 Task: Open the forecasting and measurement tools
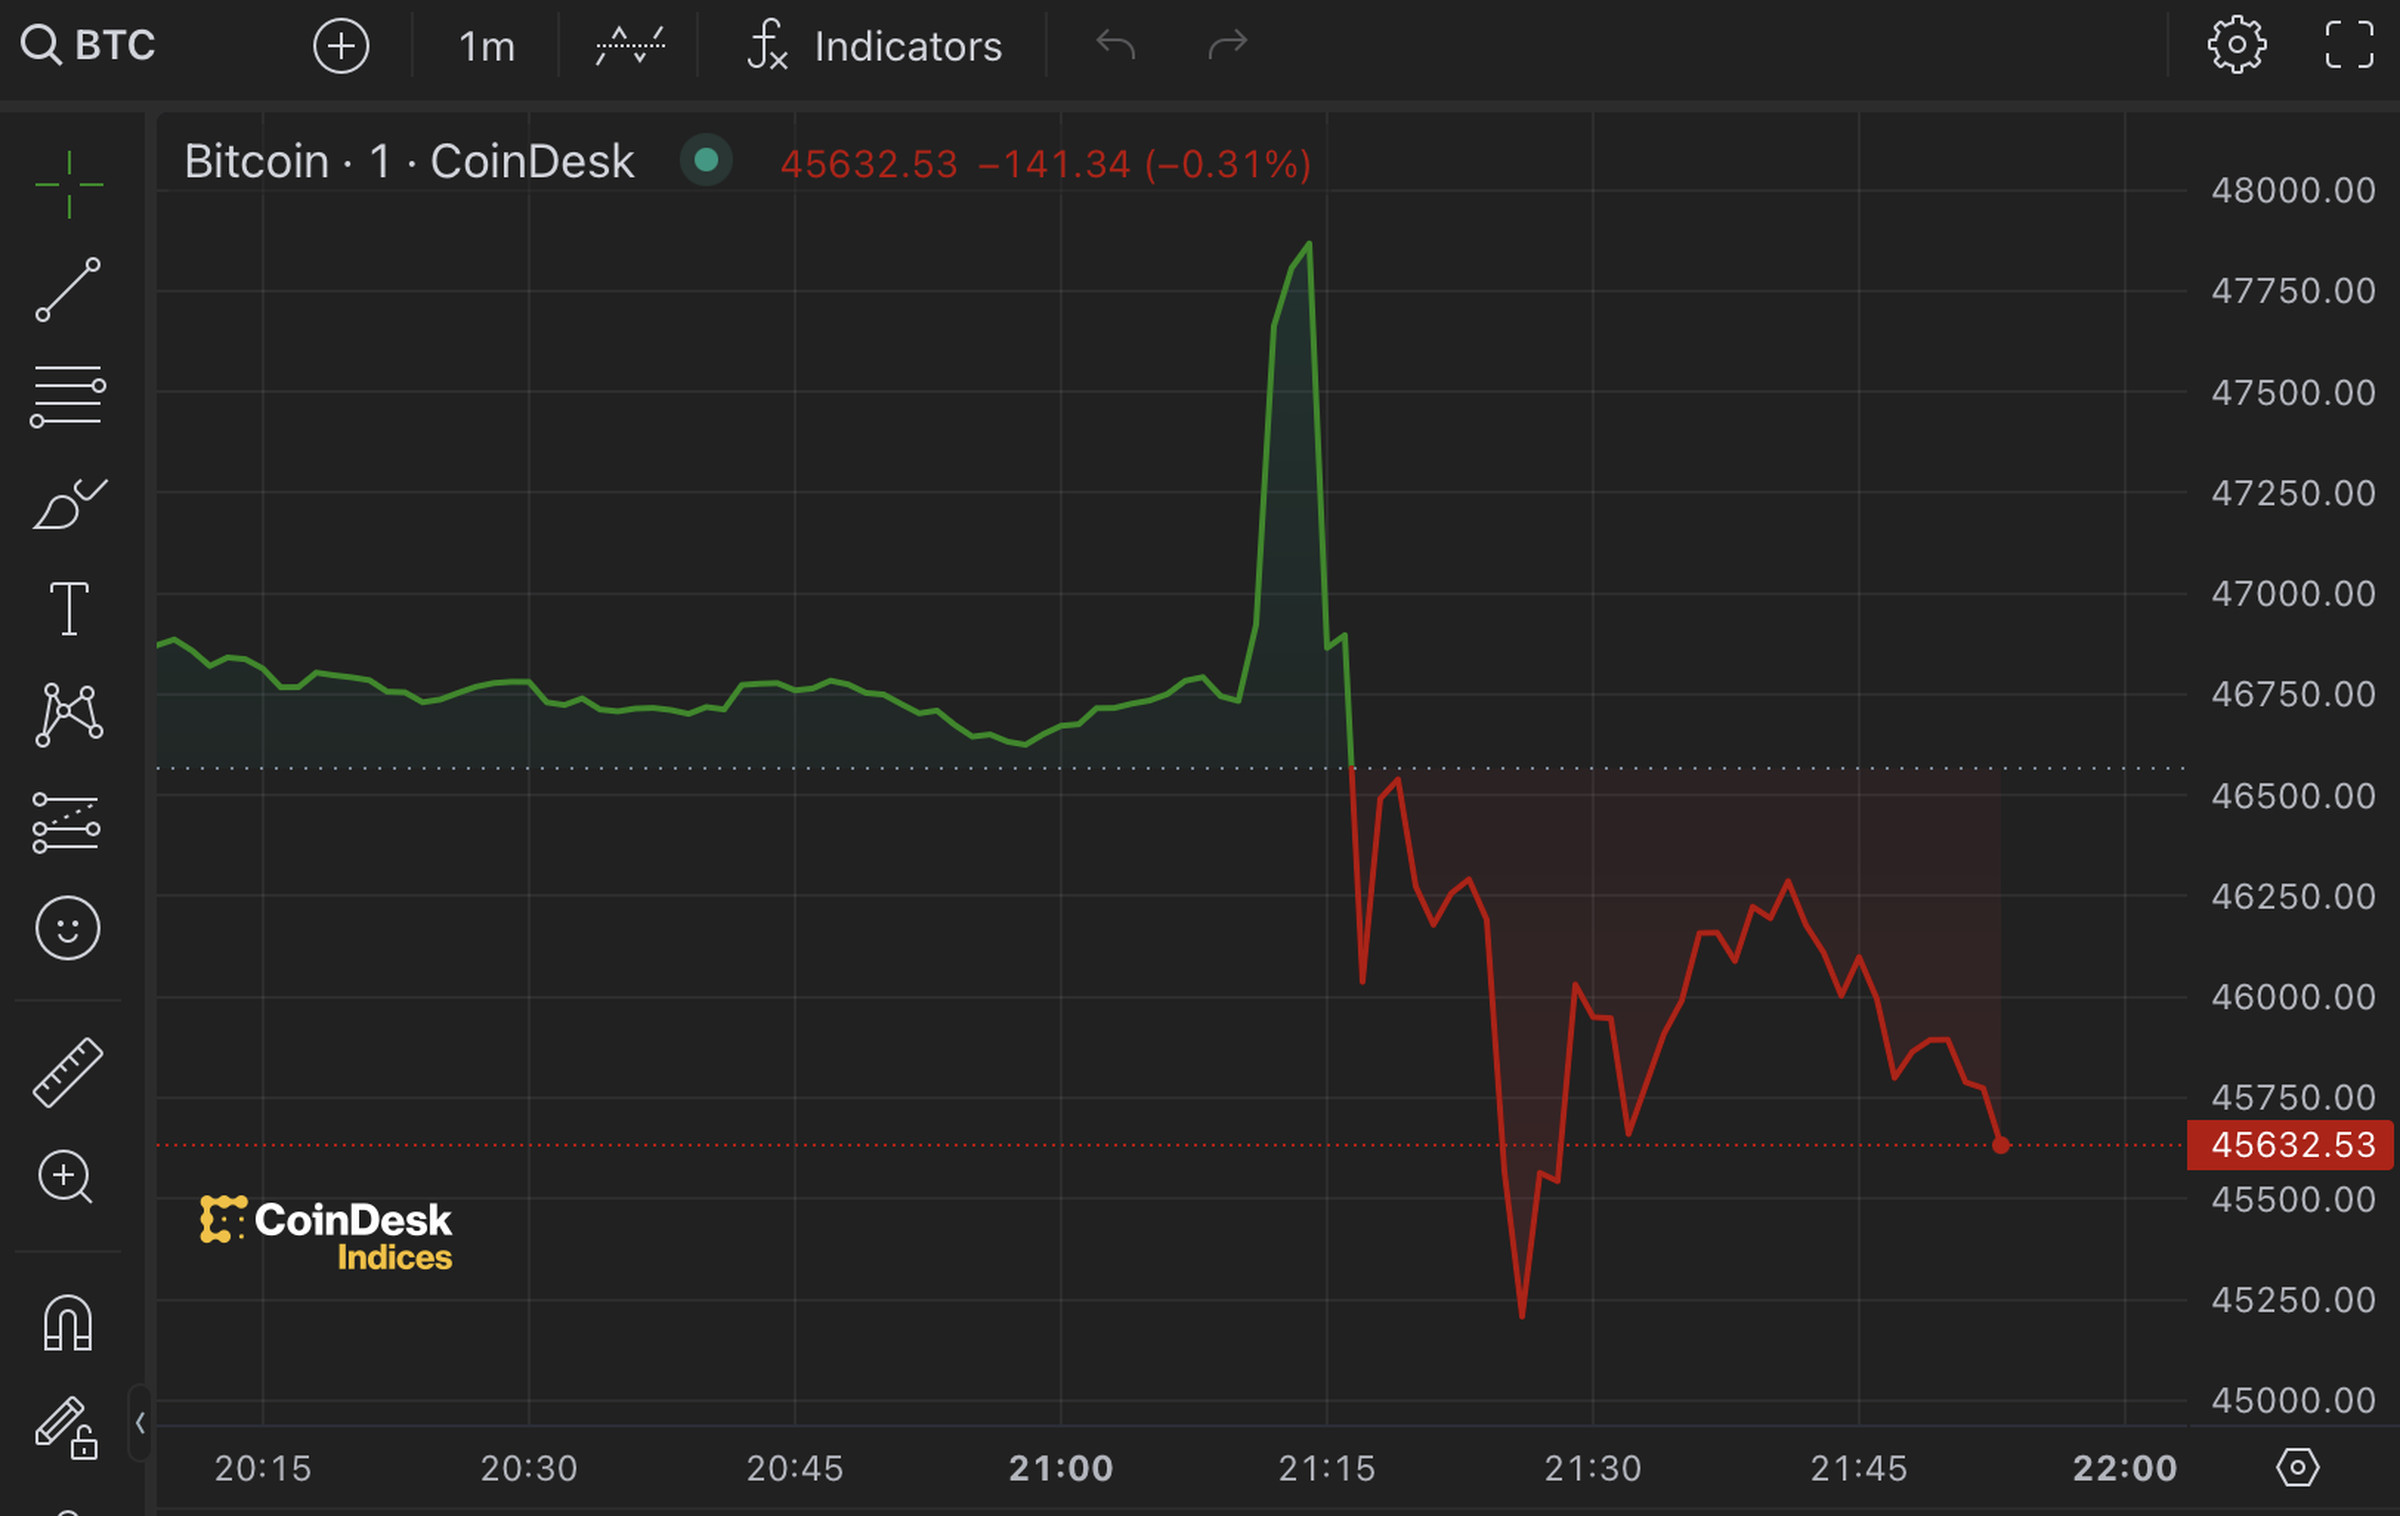point(68,823)
